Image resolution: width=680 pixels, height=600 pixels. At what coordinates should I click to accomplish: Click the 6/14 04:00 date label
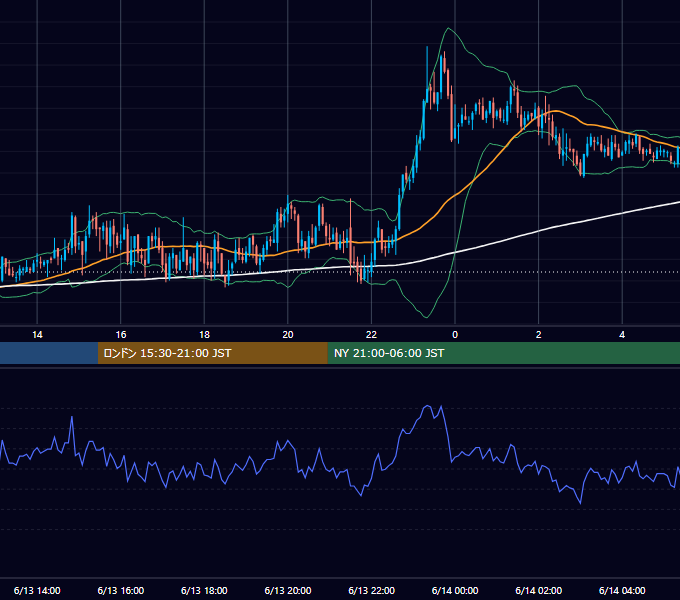[622, 590]
